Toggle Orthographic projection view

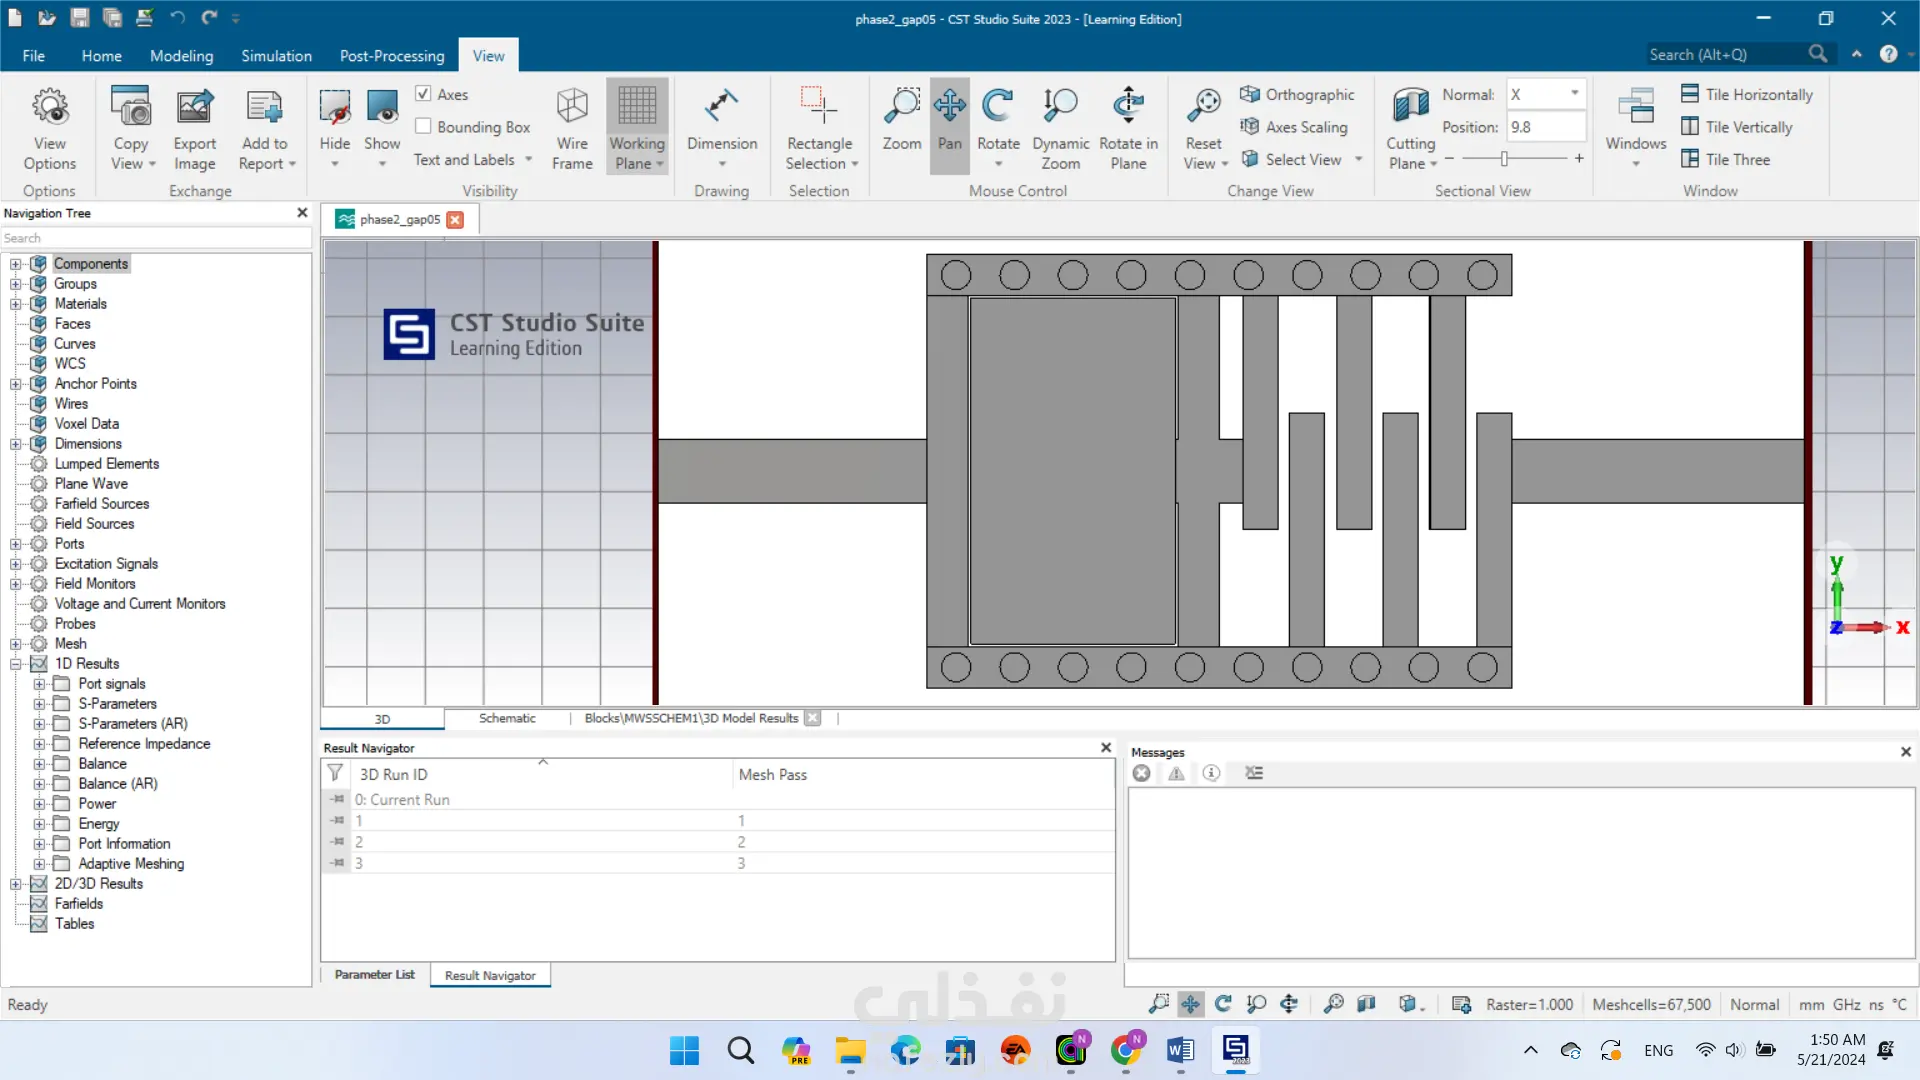[1297, 94]
